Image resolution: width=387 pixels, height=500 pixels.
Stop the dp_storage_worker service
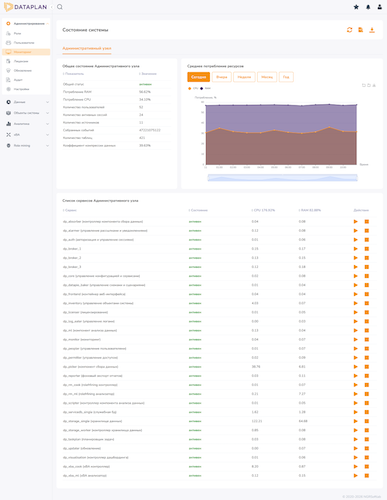pos(367,430)
